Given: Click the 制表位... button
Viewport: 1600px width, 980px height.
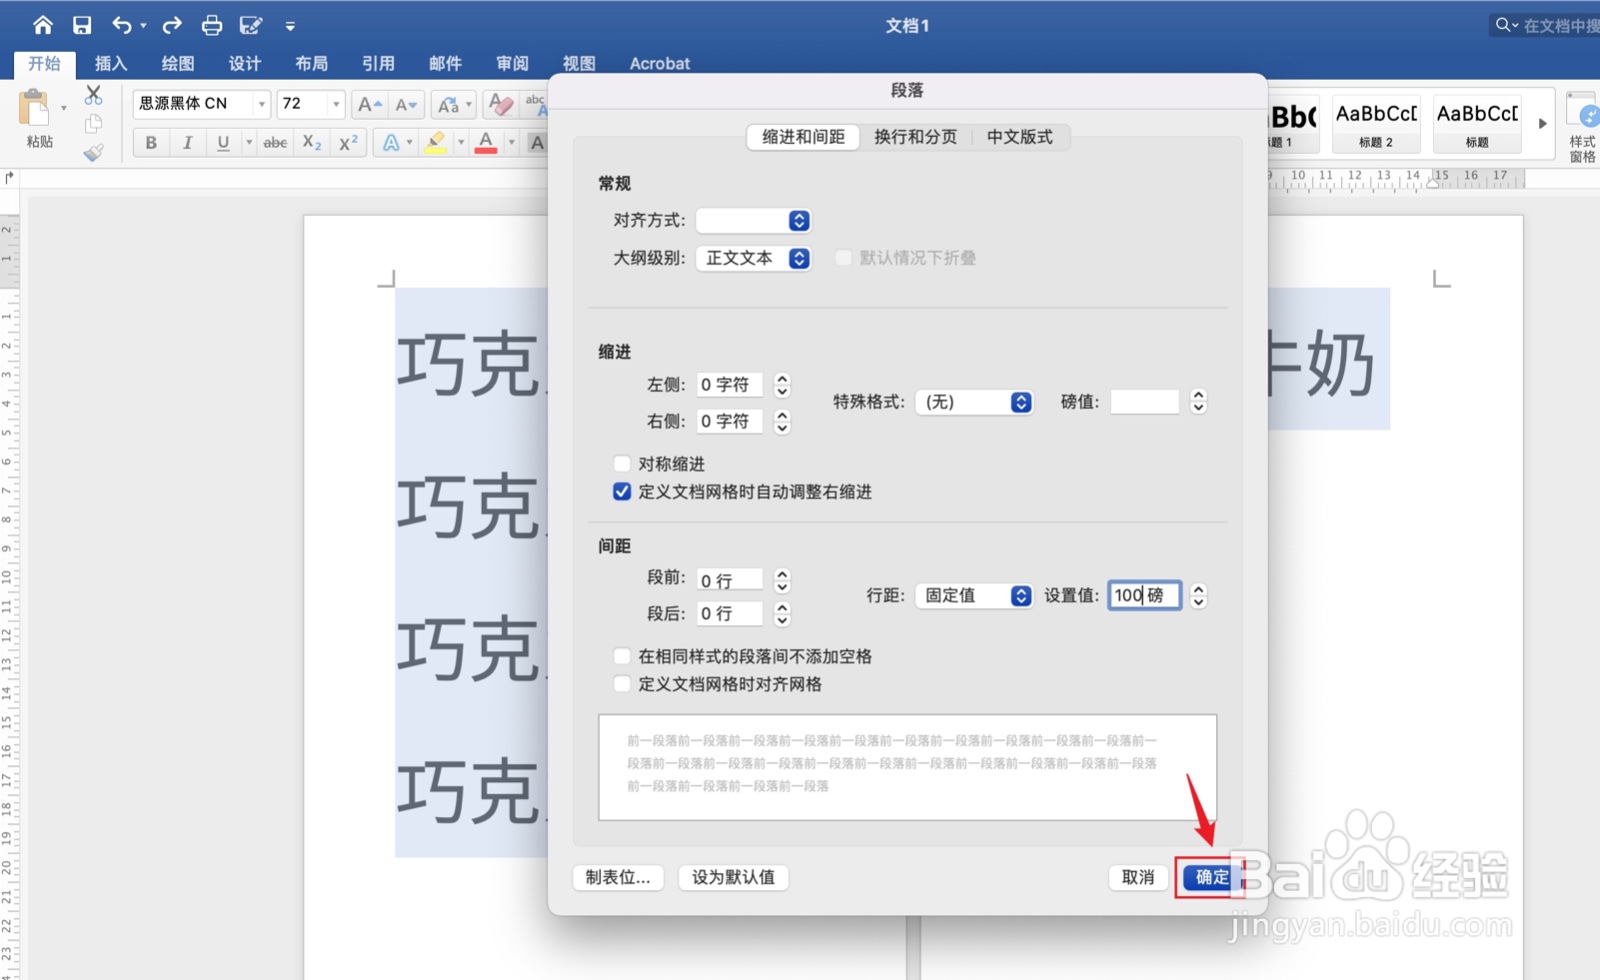Looking at the screenshot, I should tap(617, 877).
